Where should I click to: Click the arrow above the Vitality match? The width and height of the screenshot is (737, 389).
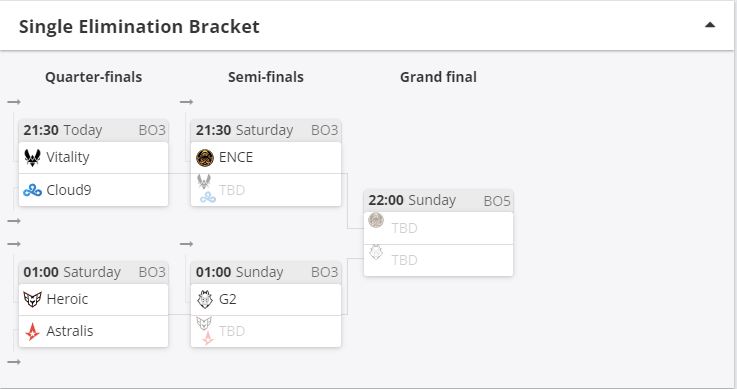pyautogui.click(x=14, y=102)
